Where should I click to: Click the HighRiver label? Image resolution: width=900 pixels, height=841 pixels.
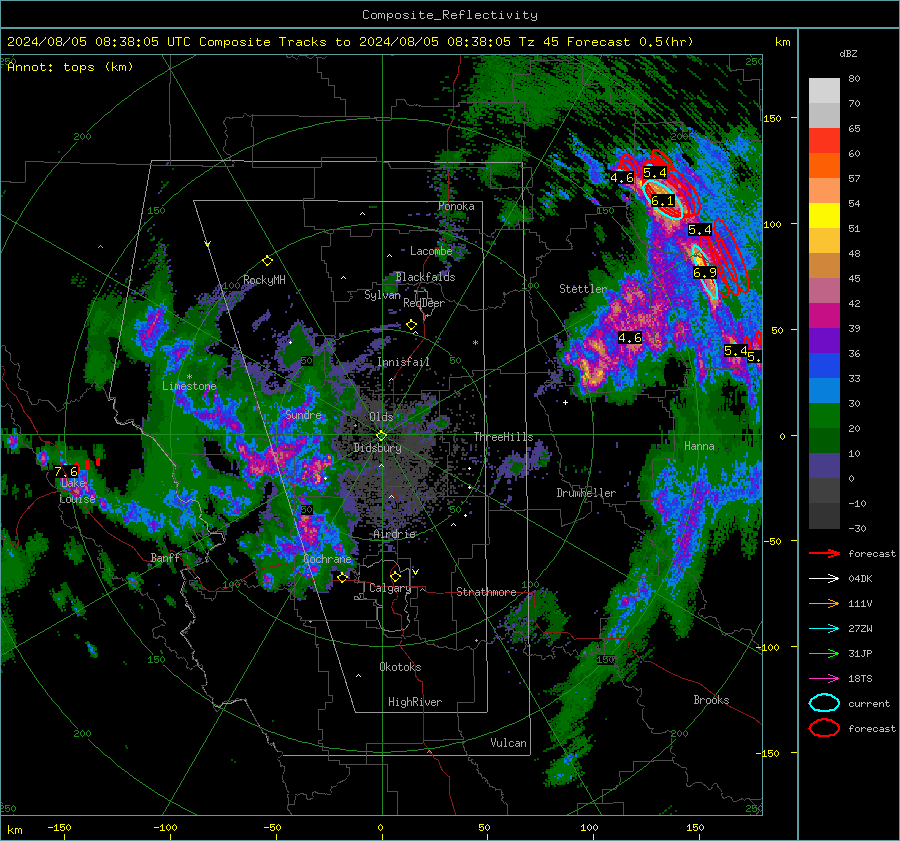415,702
